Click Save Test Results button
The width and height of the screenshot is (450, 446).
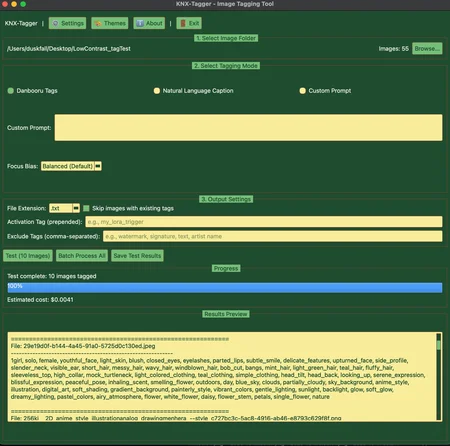point(137,256)
